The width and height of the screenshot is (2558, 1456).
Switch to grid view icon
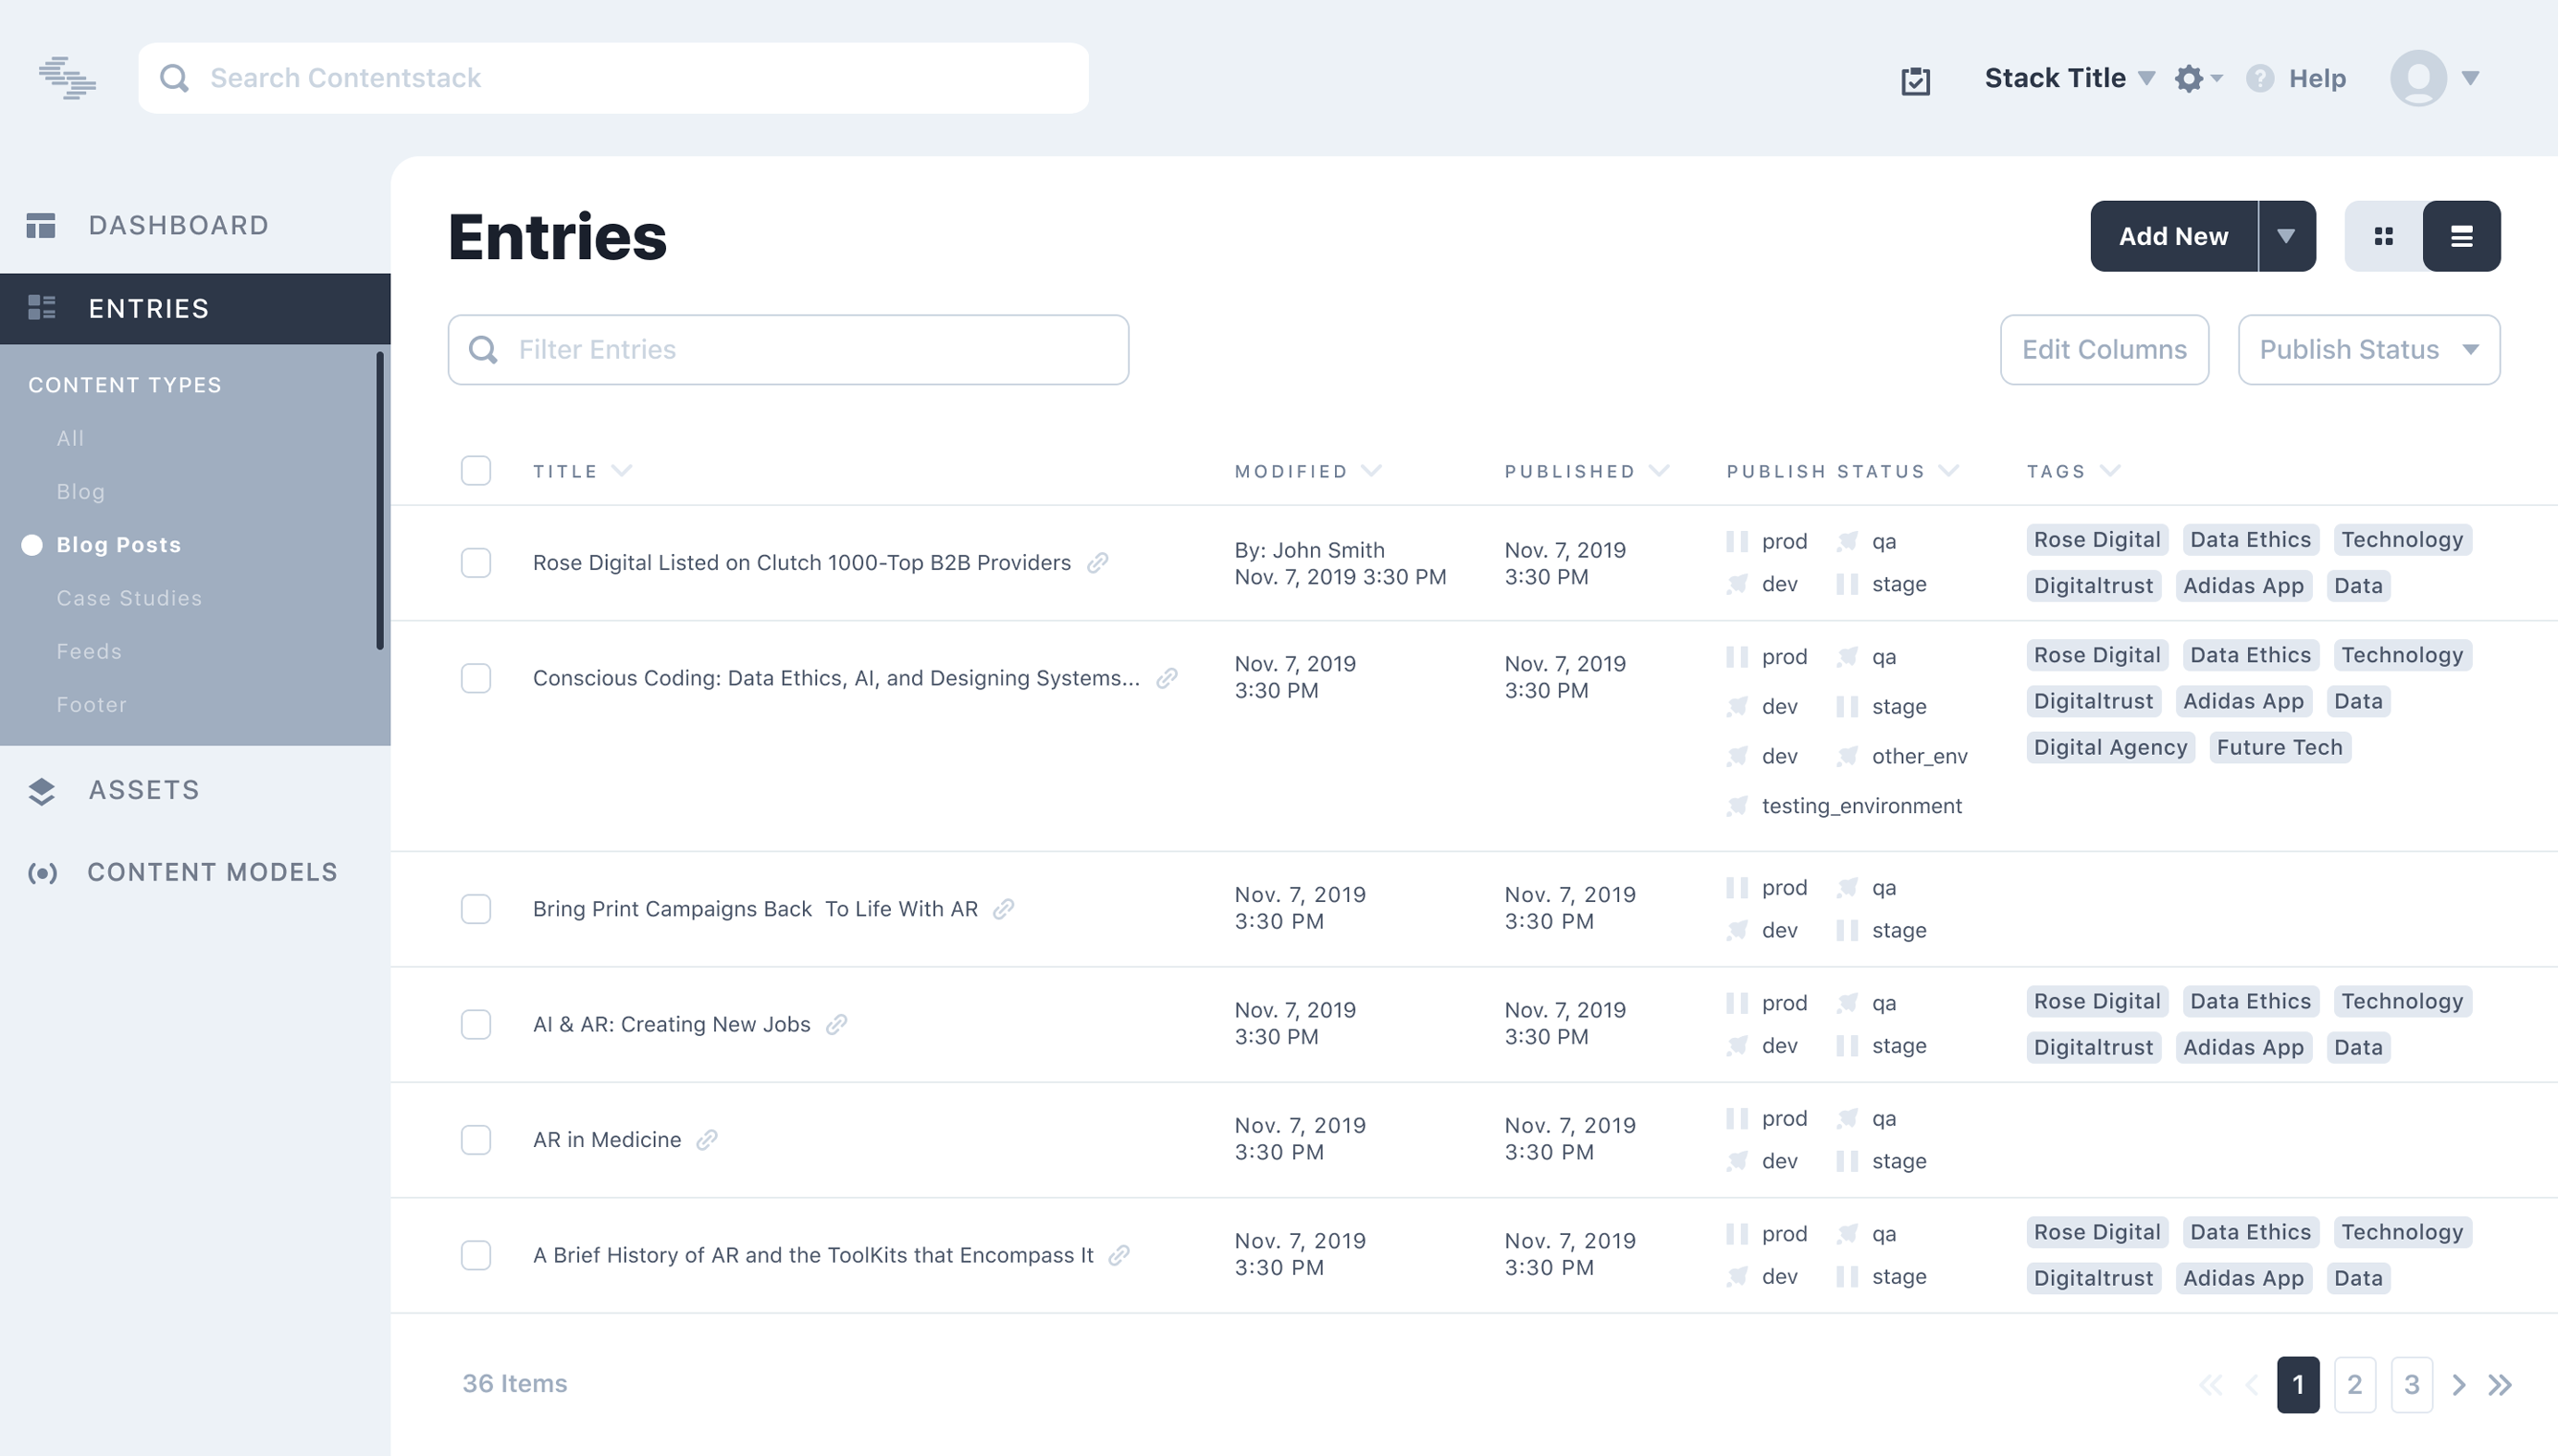[x=2384, y=236]
